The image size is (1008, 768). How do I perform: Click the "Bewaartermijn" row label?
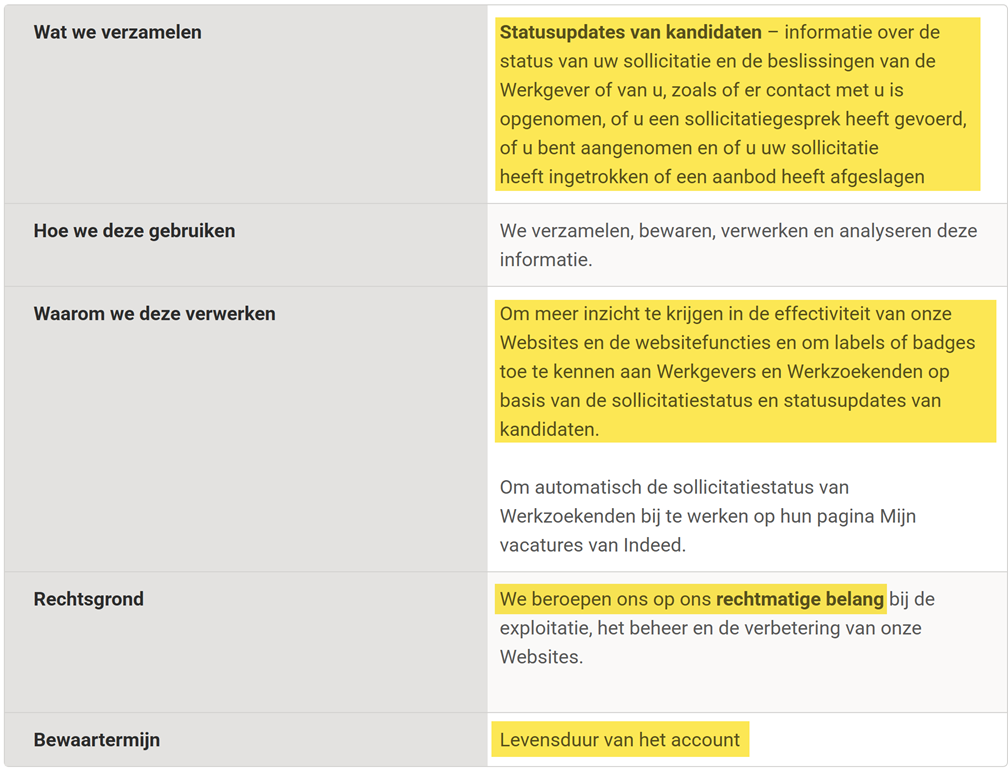(x=97, y=740)
